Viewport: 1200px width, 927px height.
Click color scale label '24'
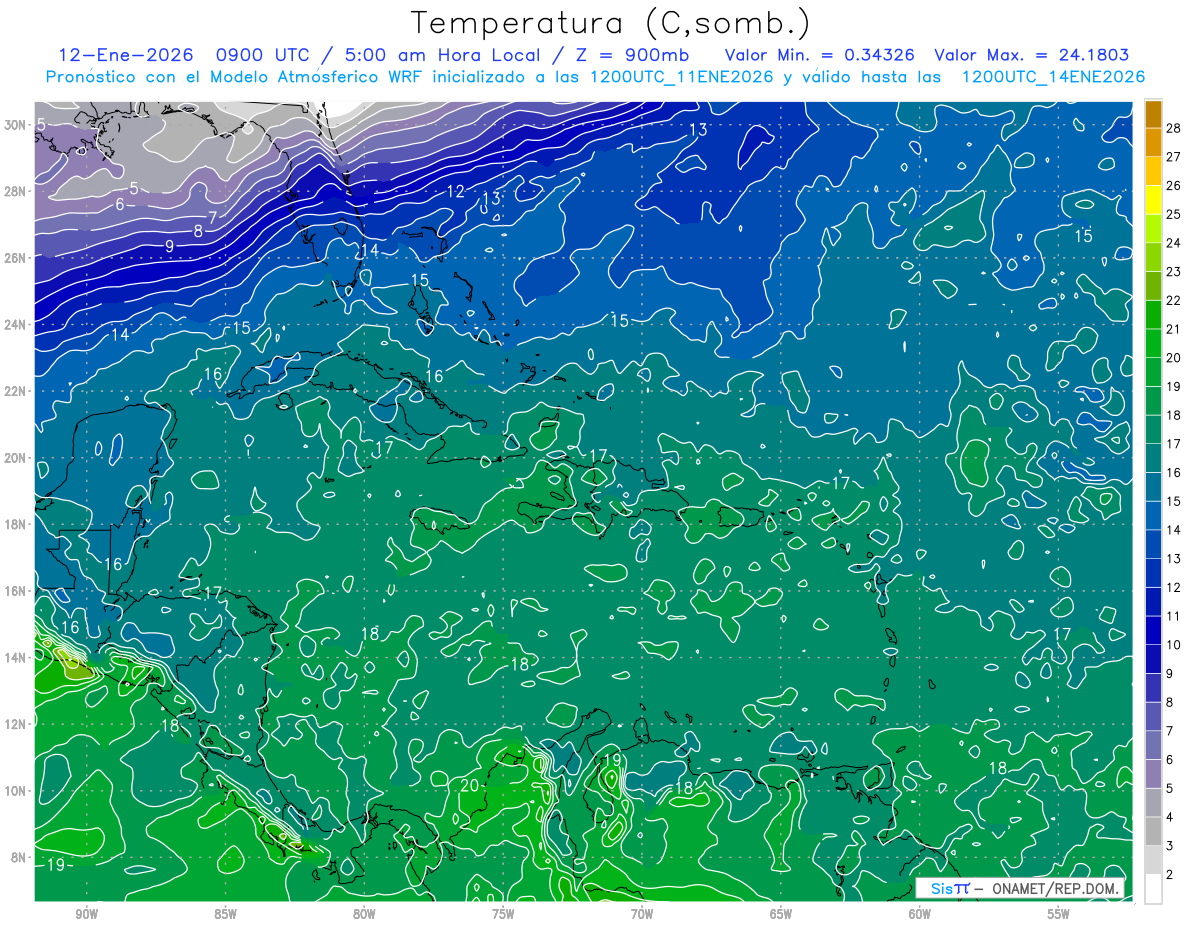(1173, 243)
